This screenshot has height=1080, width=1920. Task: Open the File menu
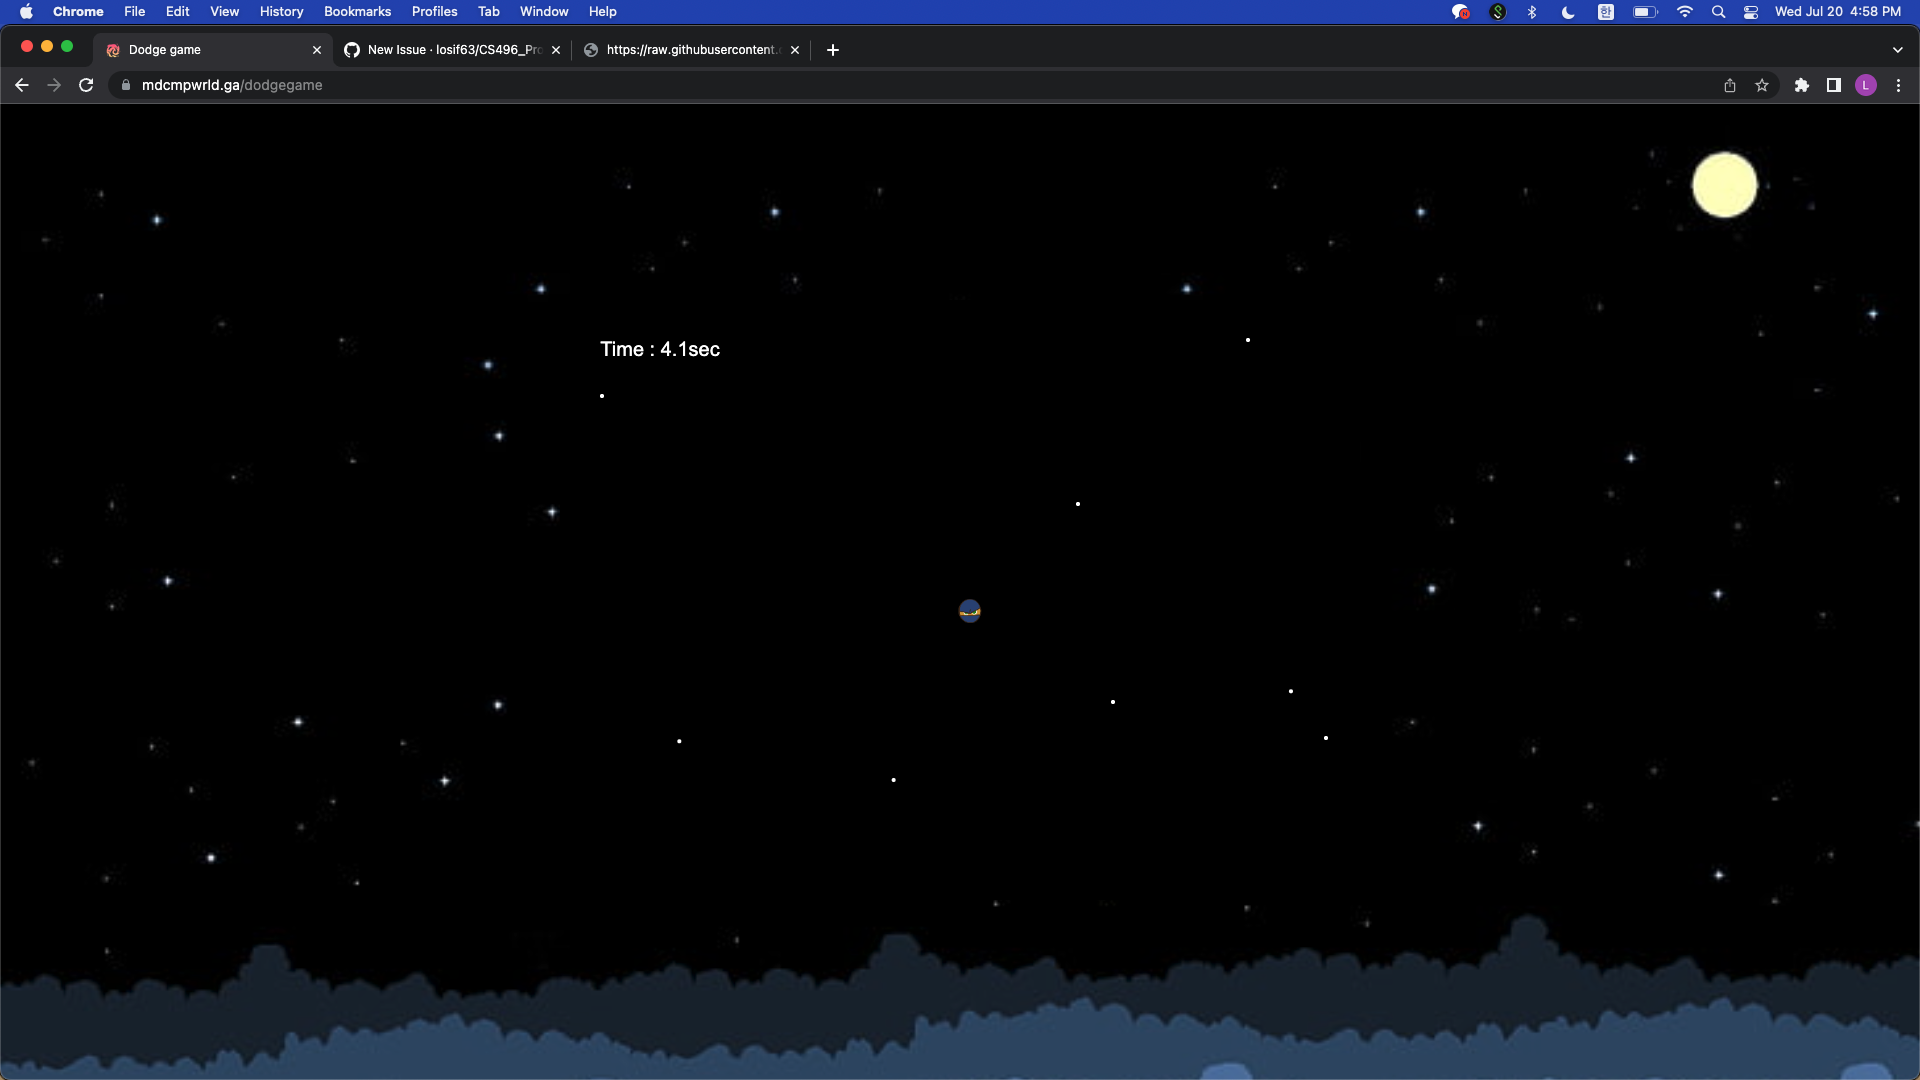pos(135,12)
